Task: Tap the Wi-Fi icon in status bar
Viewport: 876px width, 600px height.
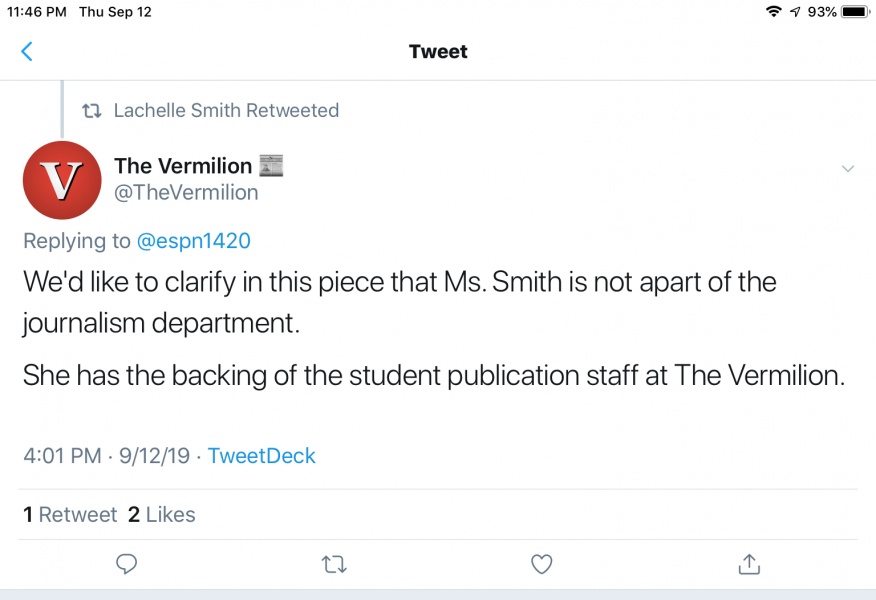Action: coord(773,12)
